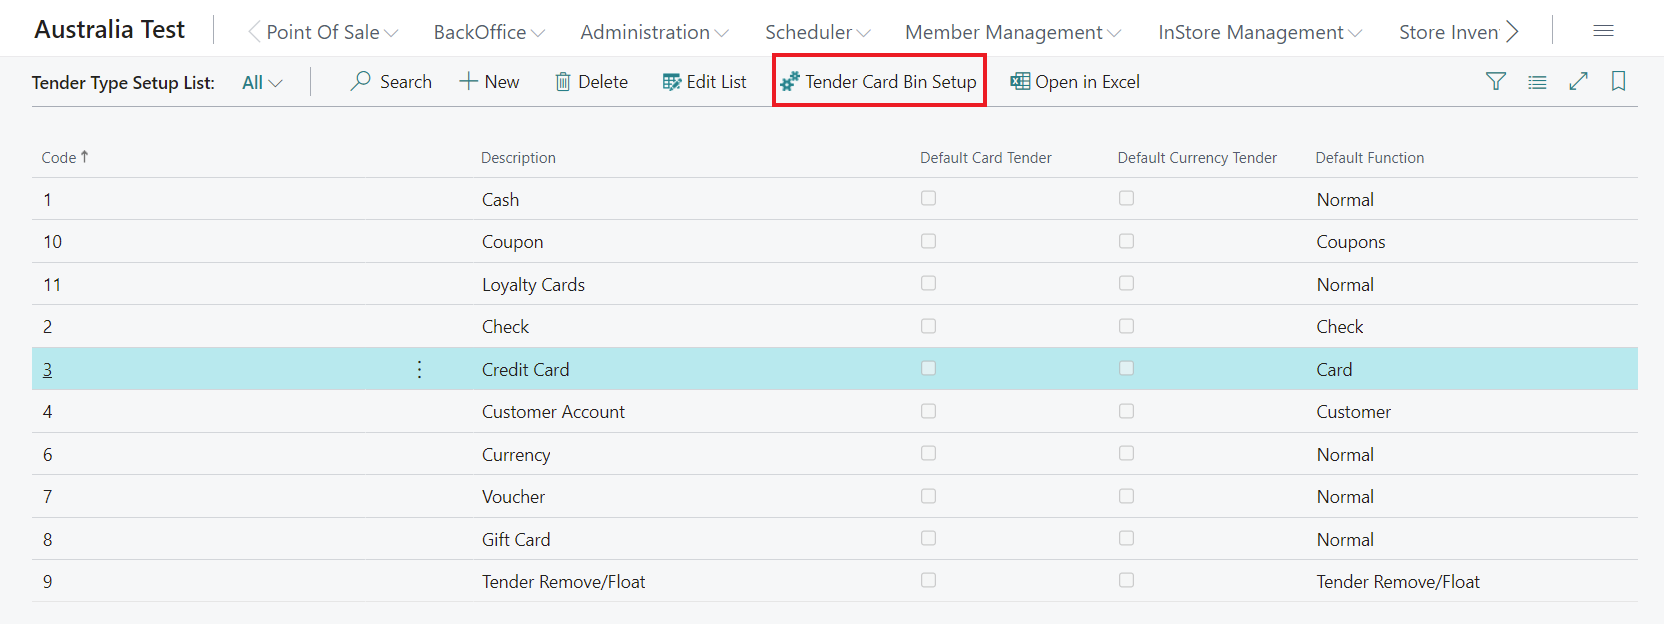Click the Delete trash icon

tap(563, 82)
